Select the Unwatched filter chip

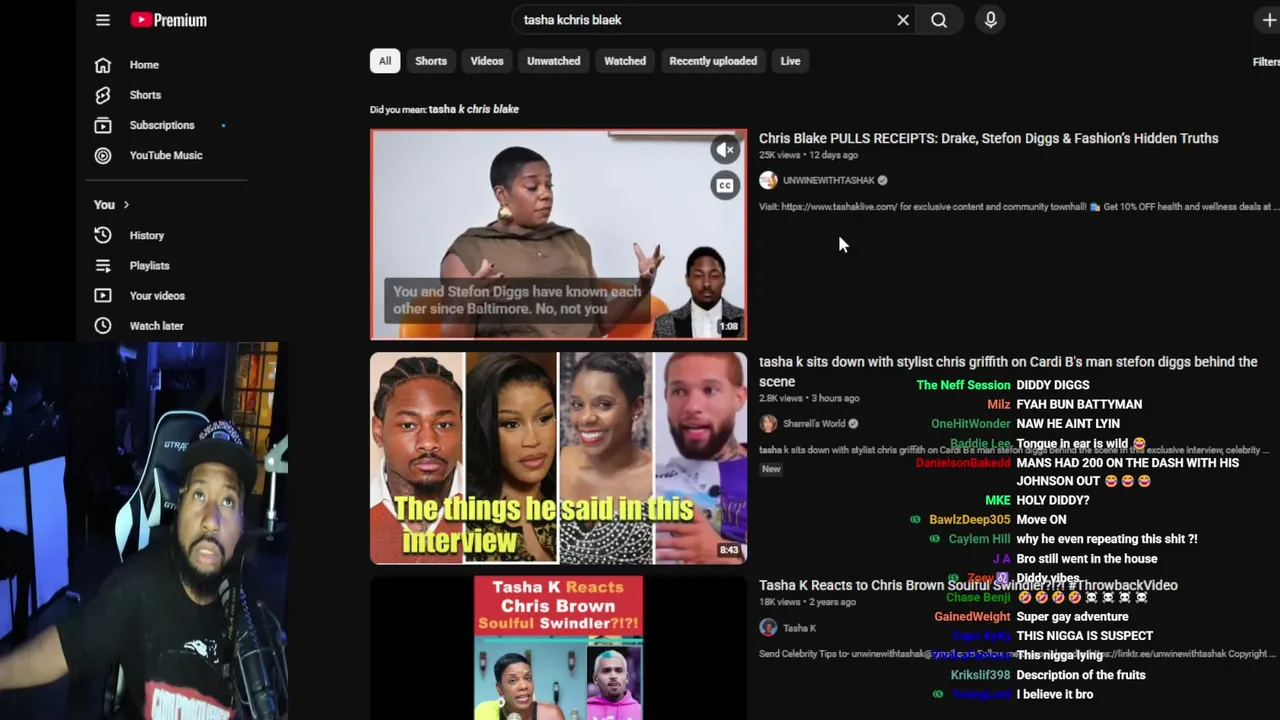click(553, 61)
